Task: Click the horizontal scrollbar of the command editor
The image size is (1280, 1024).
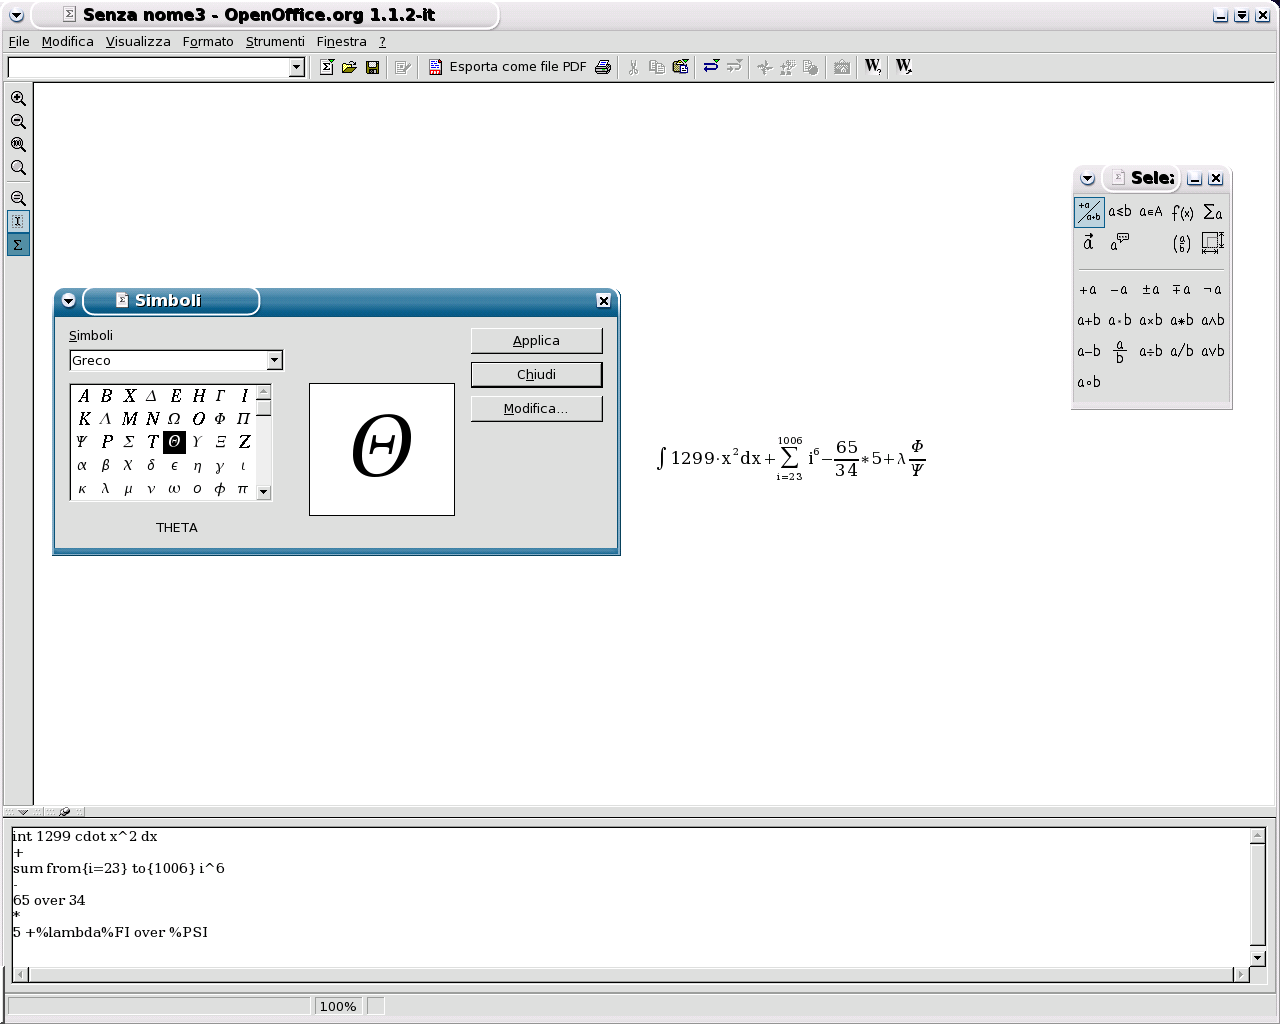Action: [x=632, y=974]
